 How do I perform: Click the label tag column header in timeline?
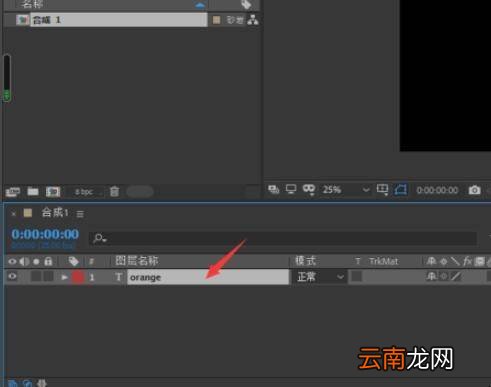tap(73, 261)
